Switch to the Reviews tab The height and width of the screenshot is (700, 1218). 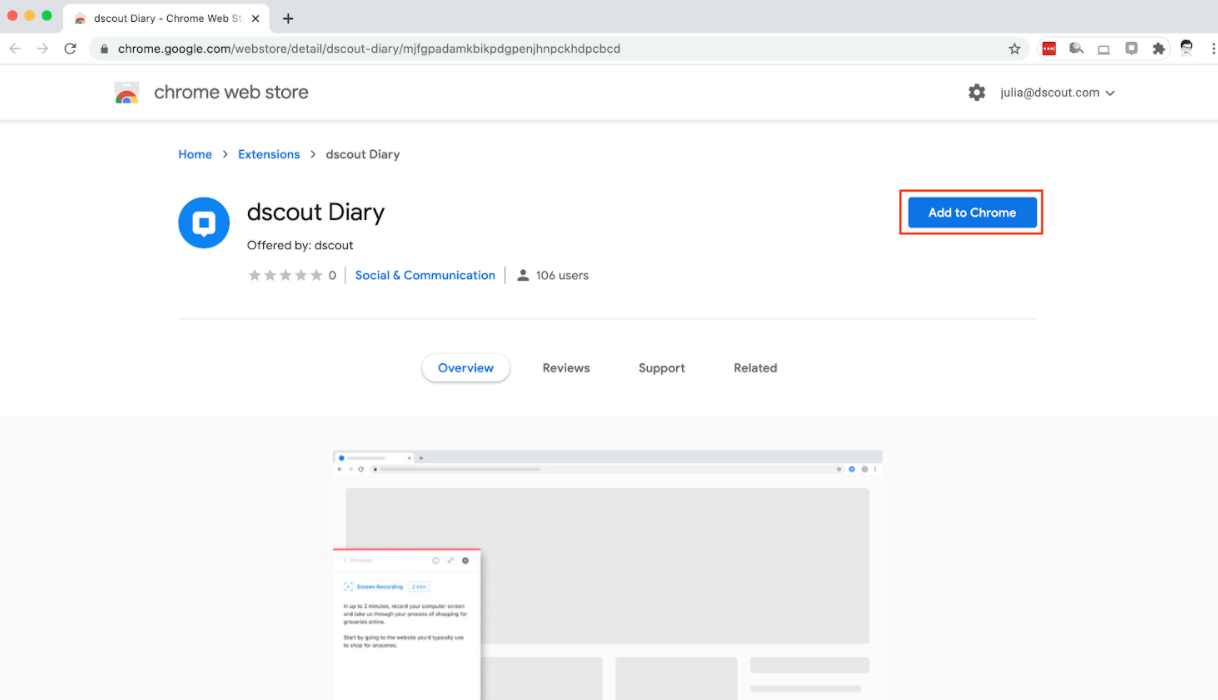[x=566, y=368]
